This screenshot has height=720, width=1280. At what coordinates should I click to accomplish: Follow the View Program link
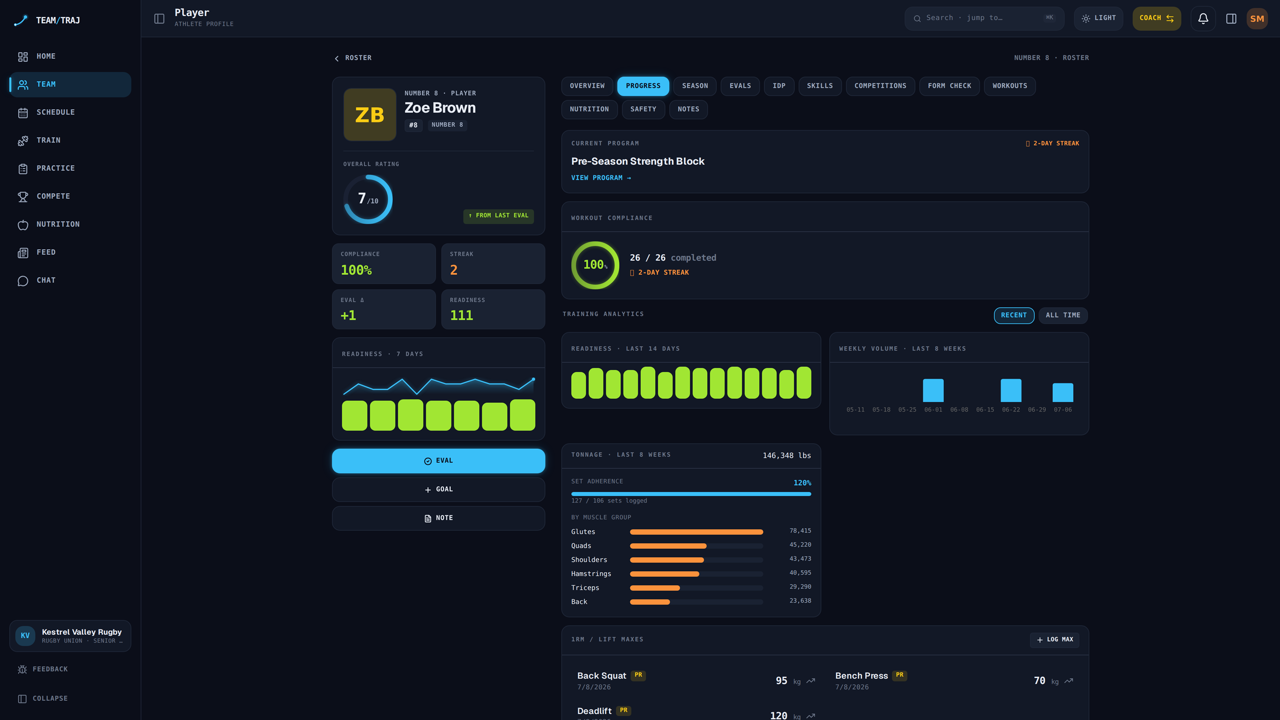[x=601, y=178]
